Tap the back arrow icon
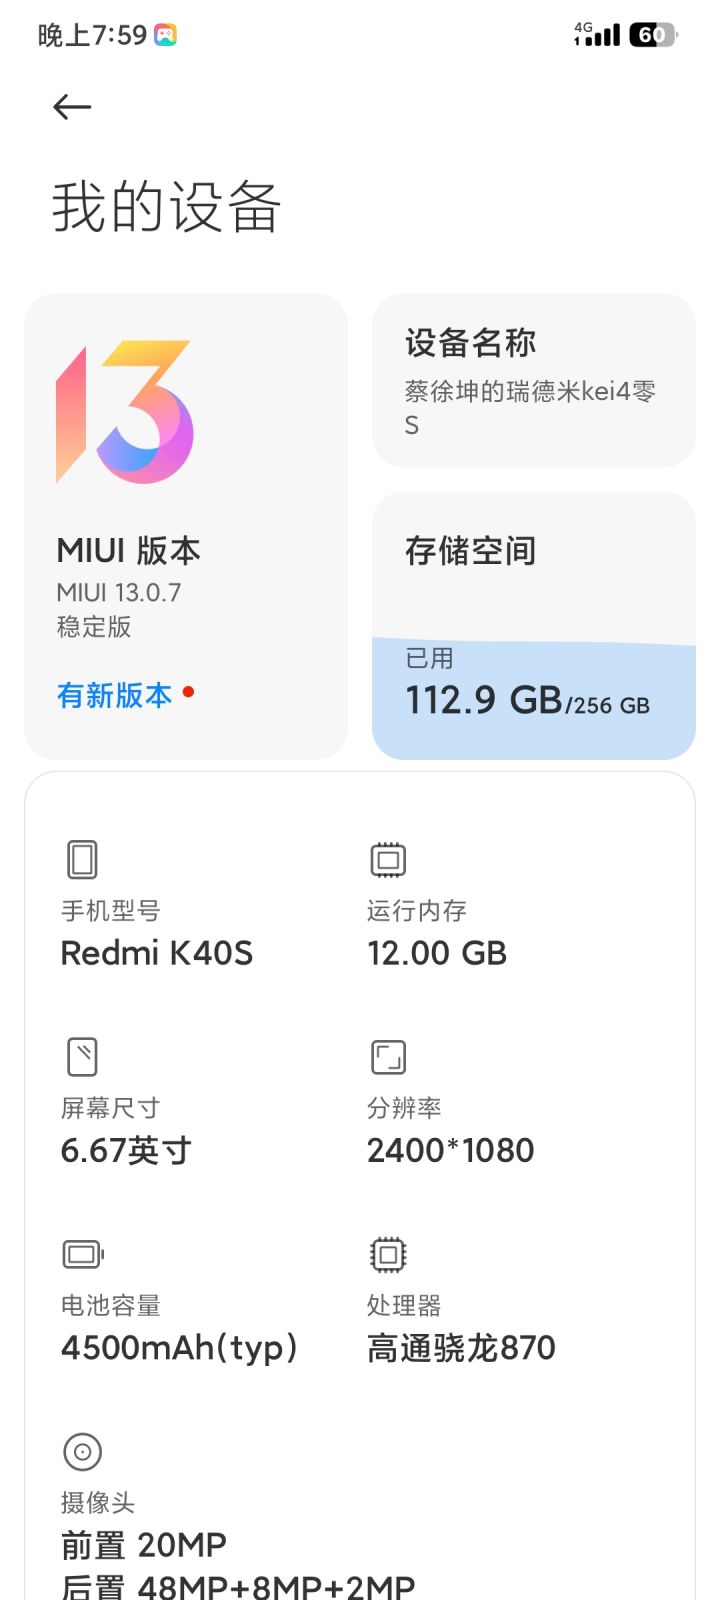720x1600 pixels. (72, 107)
